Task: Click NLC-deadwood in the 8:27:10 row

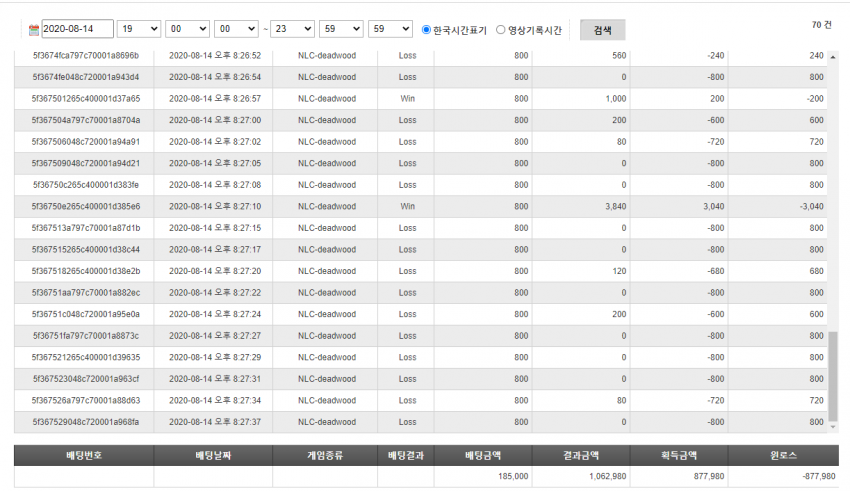Action: (x=327, y=206)
